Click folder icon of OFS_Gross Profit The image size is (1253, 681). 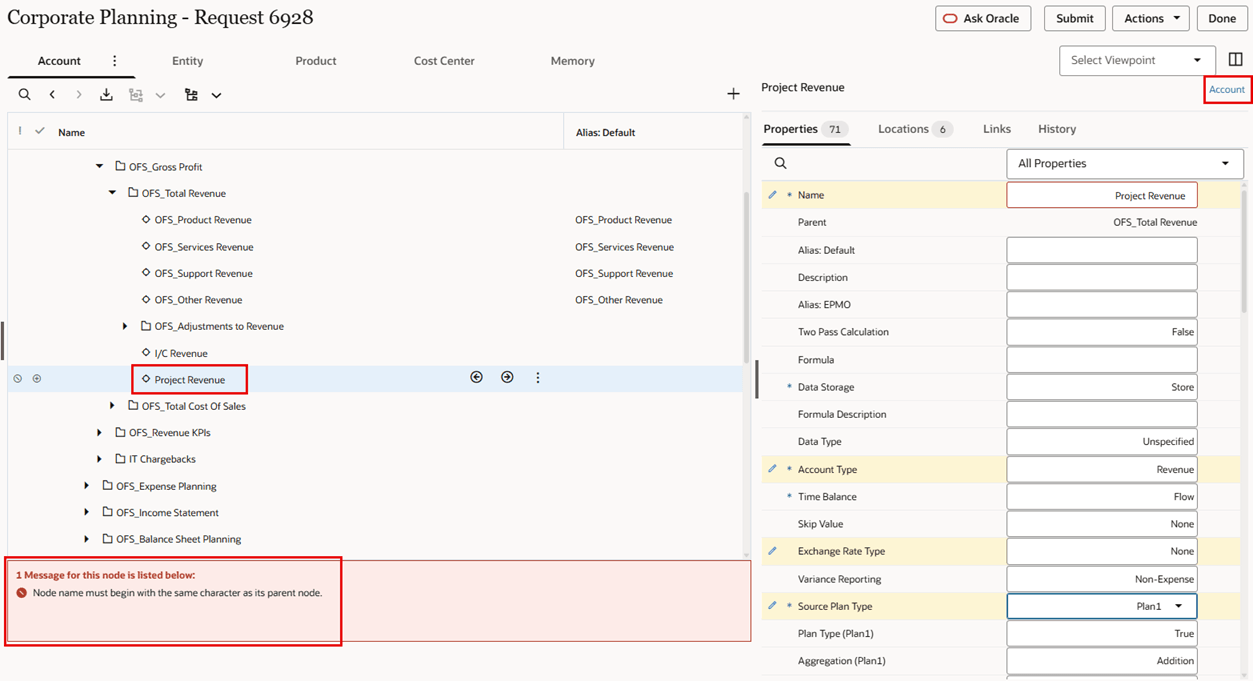120,167
